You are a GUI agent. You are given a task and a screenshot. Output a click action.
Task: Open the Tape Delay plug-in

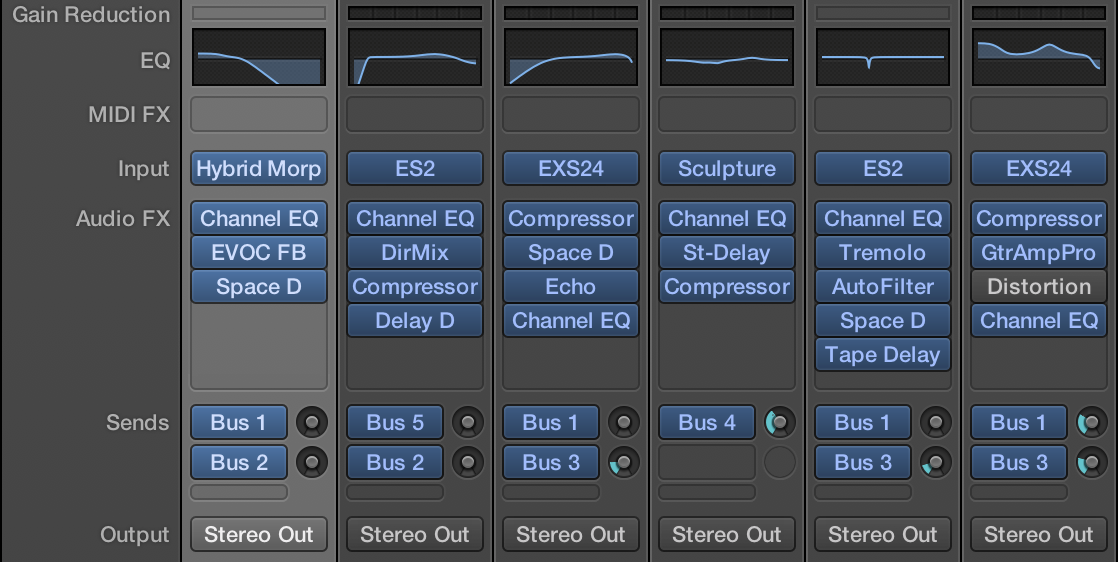coord(883,355)
